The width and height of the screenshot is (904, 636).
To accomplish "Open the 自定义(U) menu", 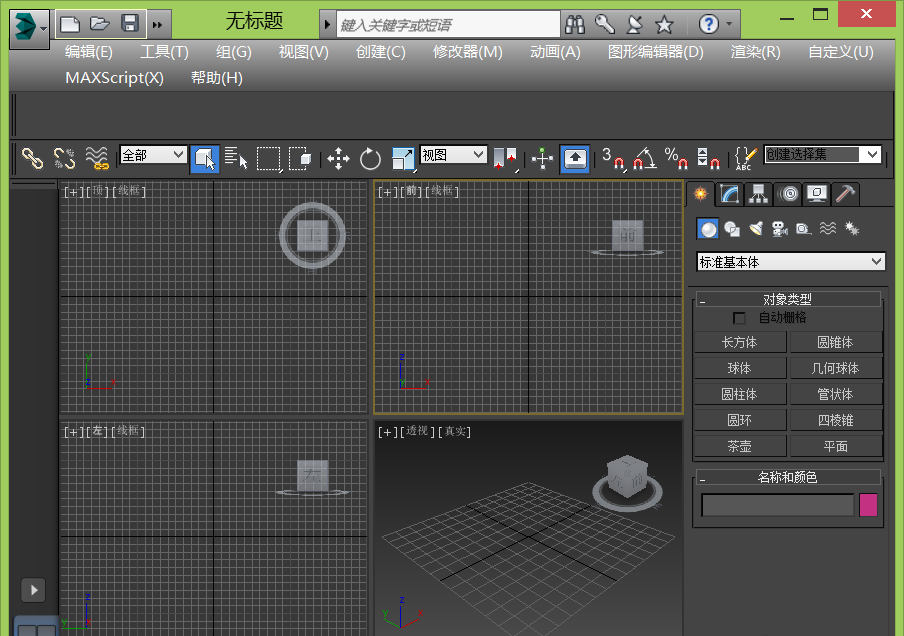I will coord(841,52).
